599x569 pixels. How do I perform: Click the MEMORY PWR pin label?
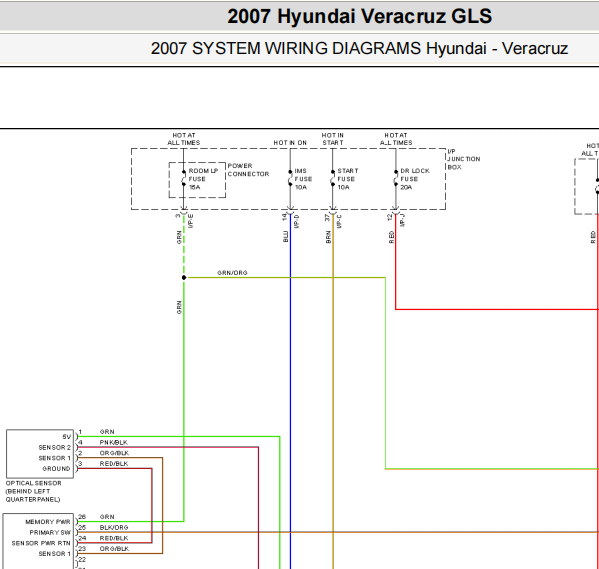coord(48,522)
